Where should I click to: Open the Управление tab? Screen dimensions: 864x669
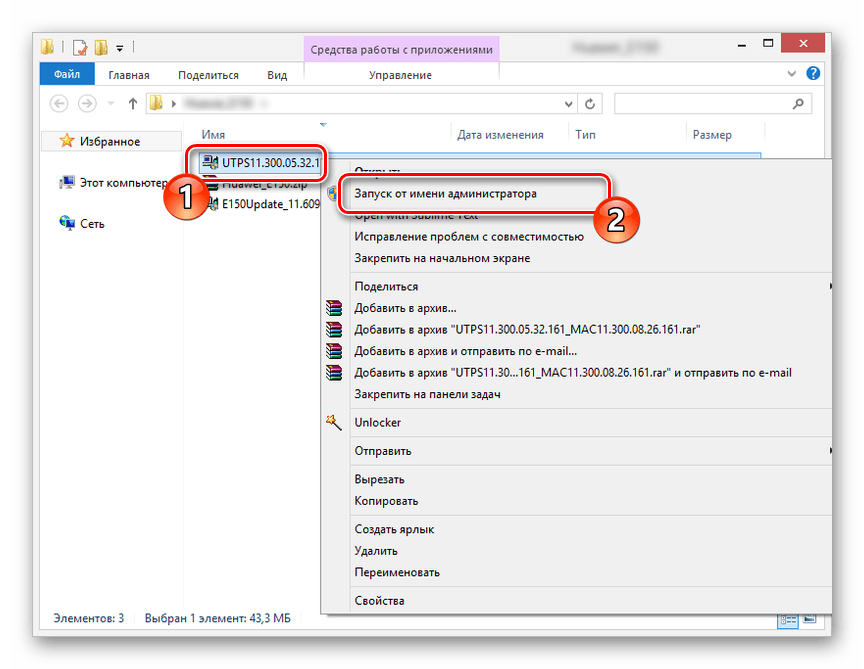coord(400,75)
